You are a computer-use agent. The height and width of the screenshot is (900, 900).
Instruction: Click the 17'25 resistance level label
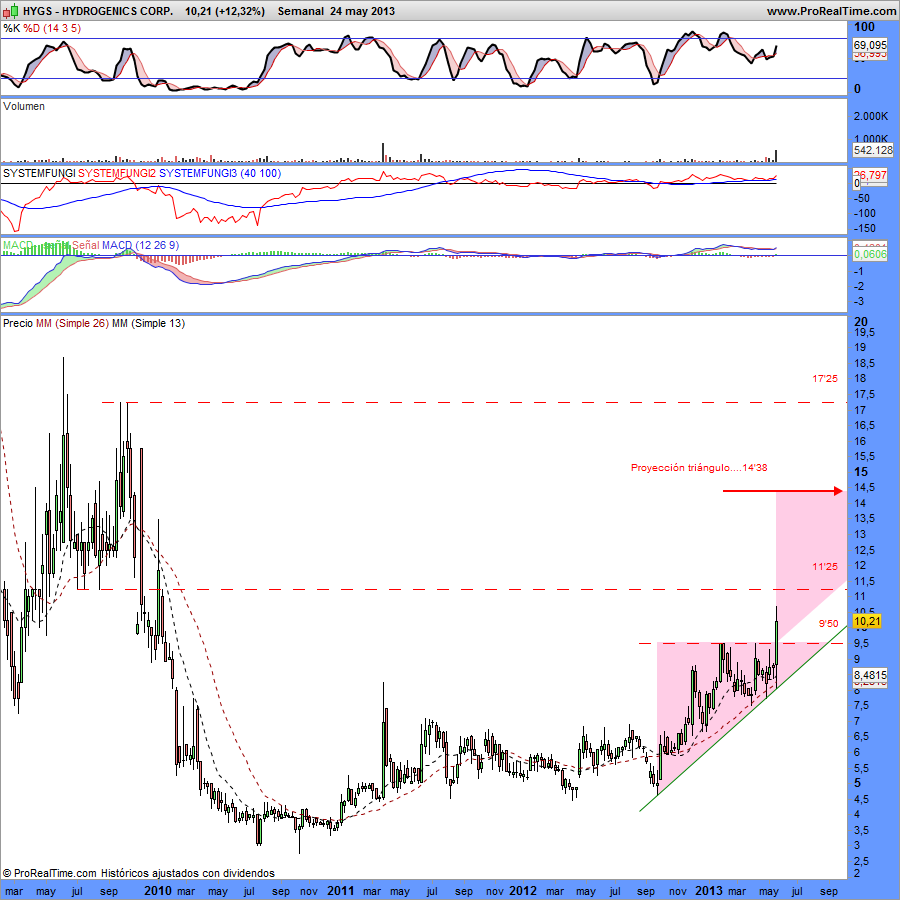click(x=825, y=379)
